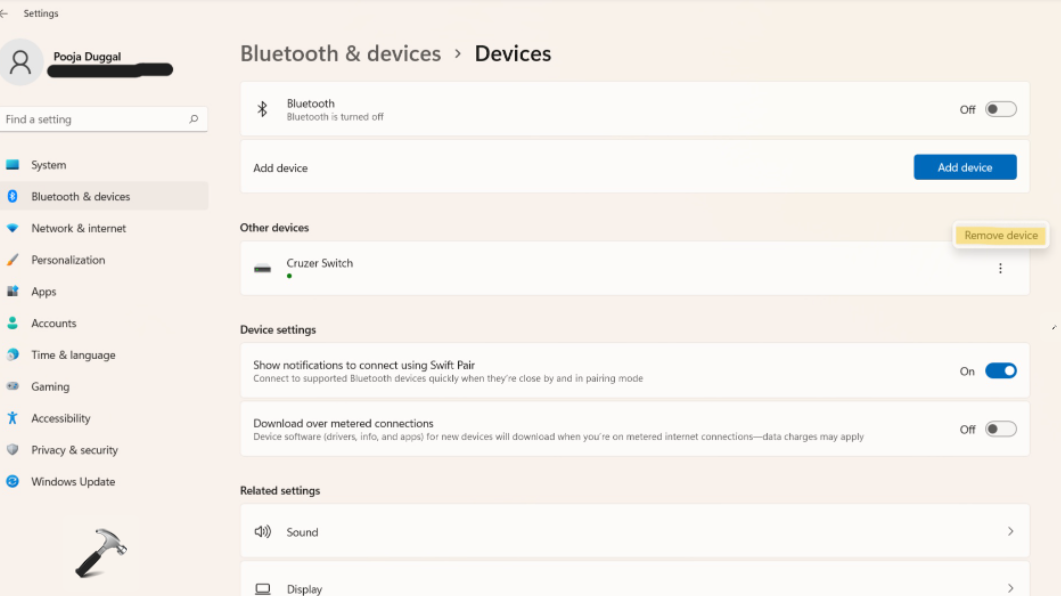This screenshot has width=1061, height=596.
Task: Go to the Gaming settings section
Action: 50,387
